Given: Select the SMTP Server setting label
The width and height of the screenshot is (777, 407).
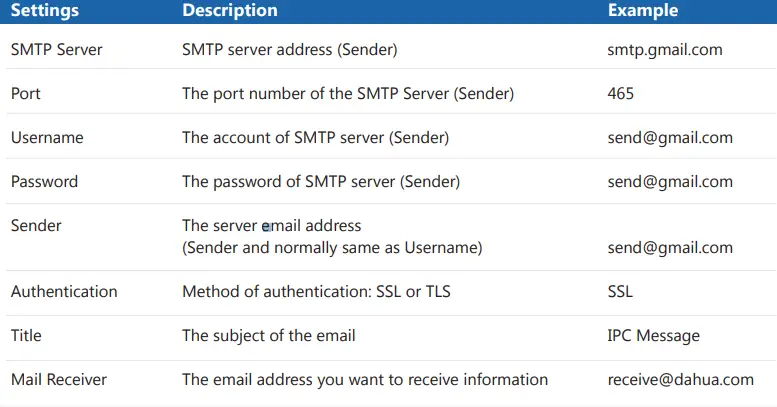Looking at the screenshot, I should [x=56, y=49].
